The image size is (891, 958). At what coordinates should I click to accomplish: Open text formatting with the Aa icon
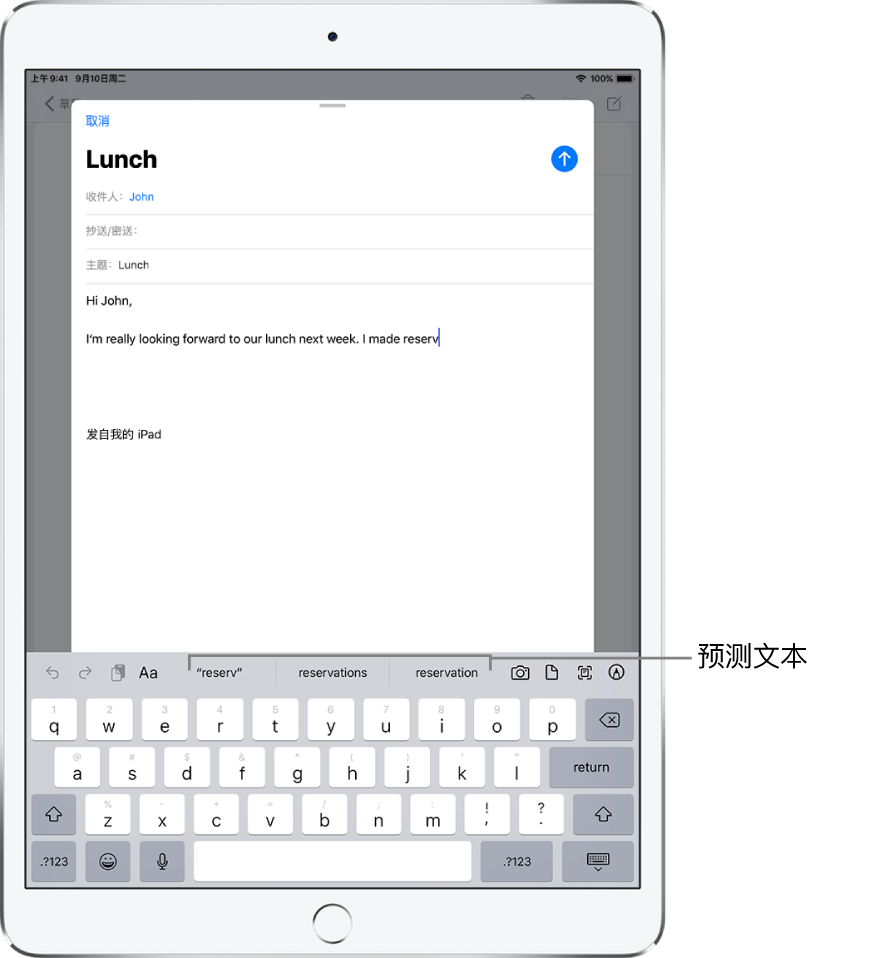[148, 672]
